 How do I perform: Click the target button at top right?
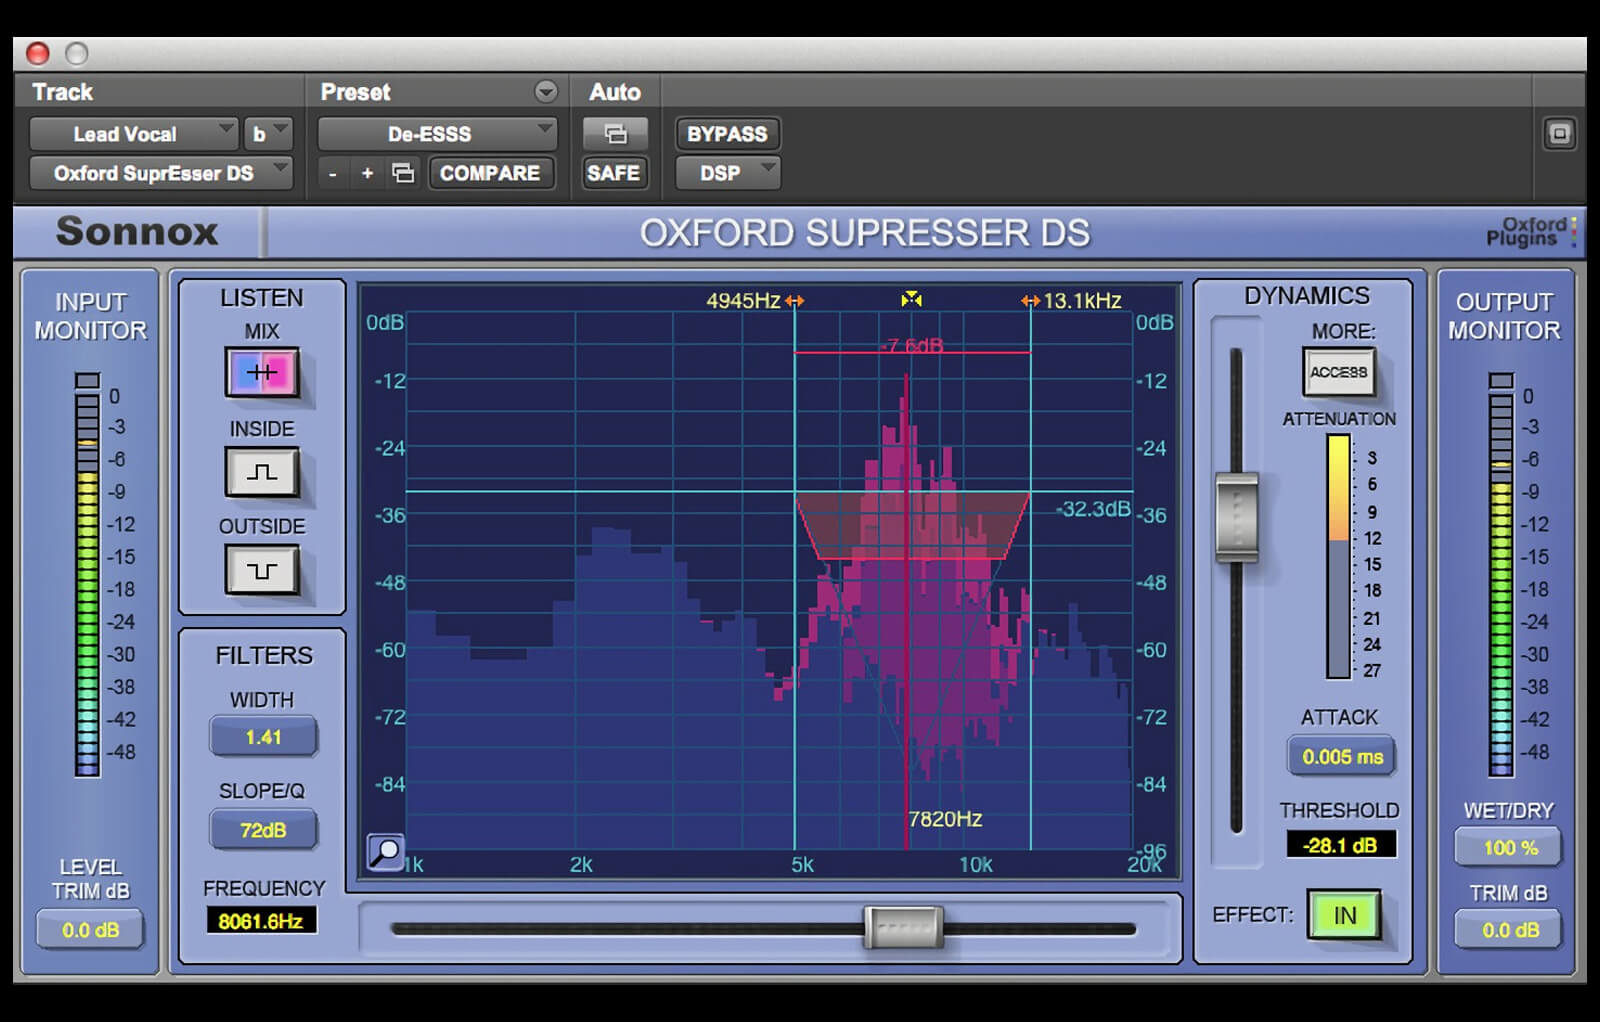tap(1559, 133)
